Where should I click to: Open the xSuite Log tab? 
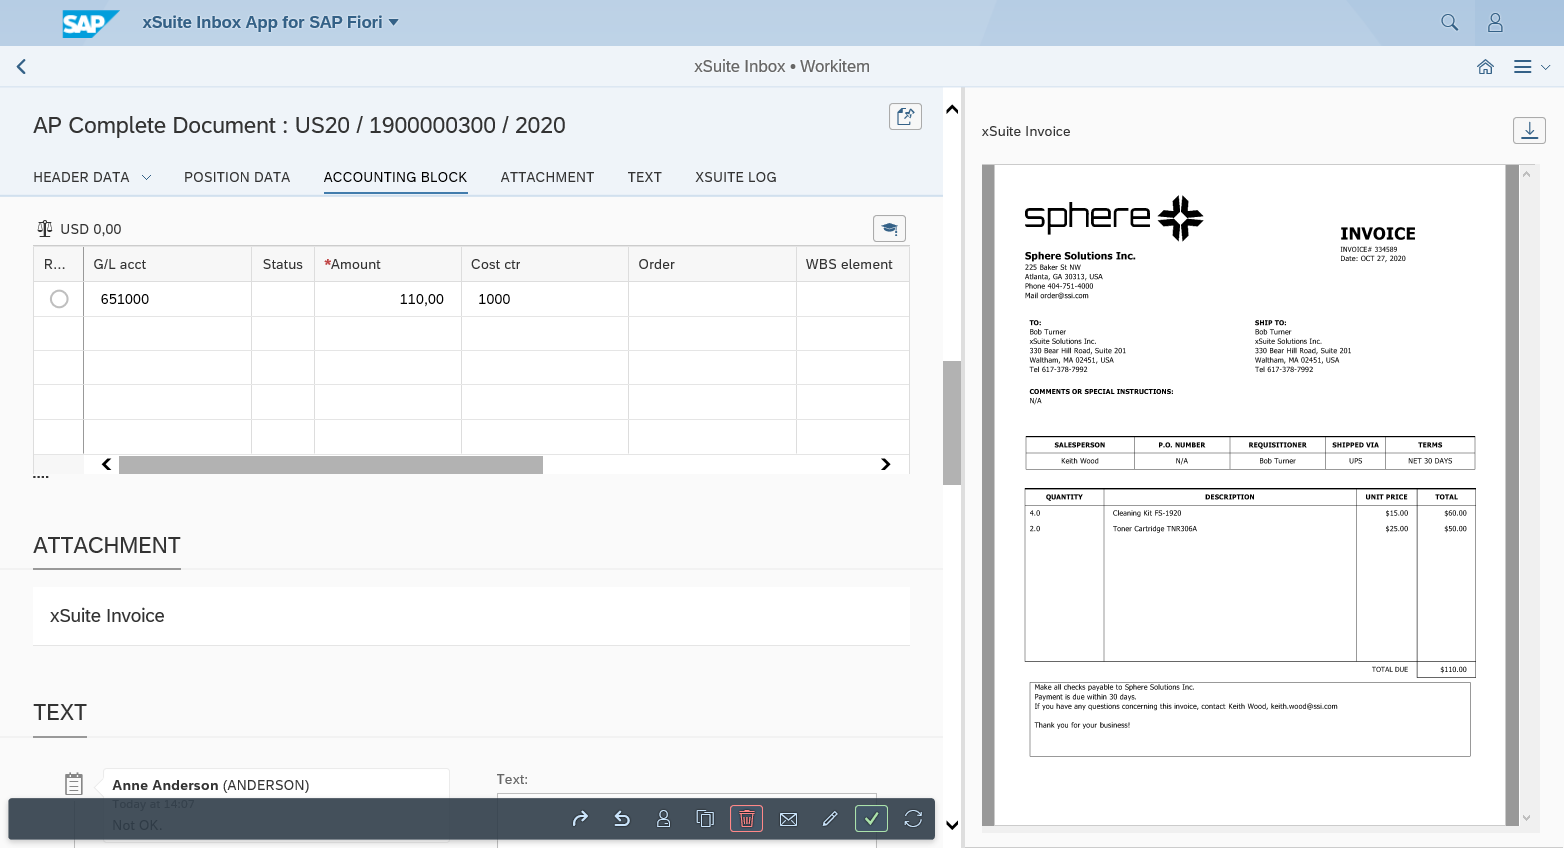735,177
